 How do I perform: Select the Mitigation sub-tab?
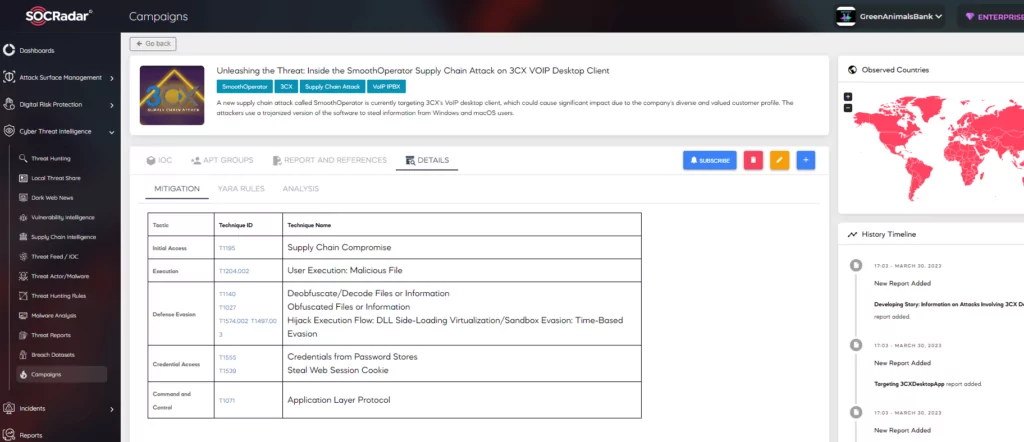177,189
